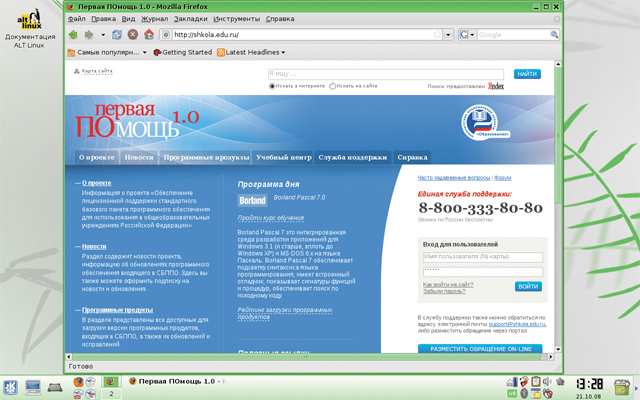The image size is (640, 400).
Task: Open ALT Linux documentation desktop icon
Action: point(29,29)
